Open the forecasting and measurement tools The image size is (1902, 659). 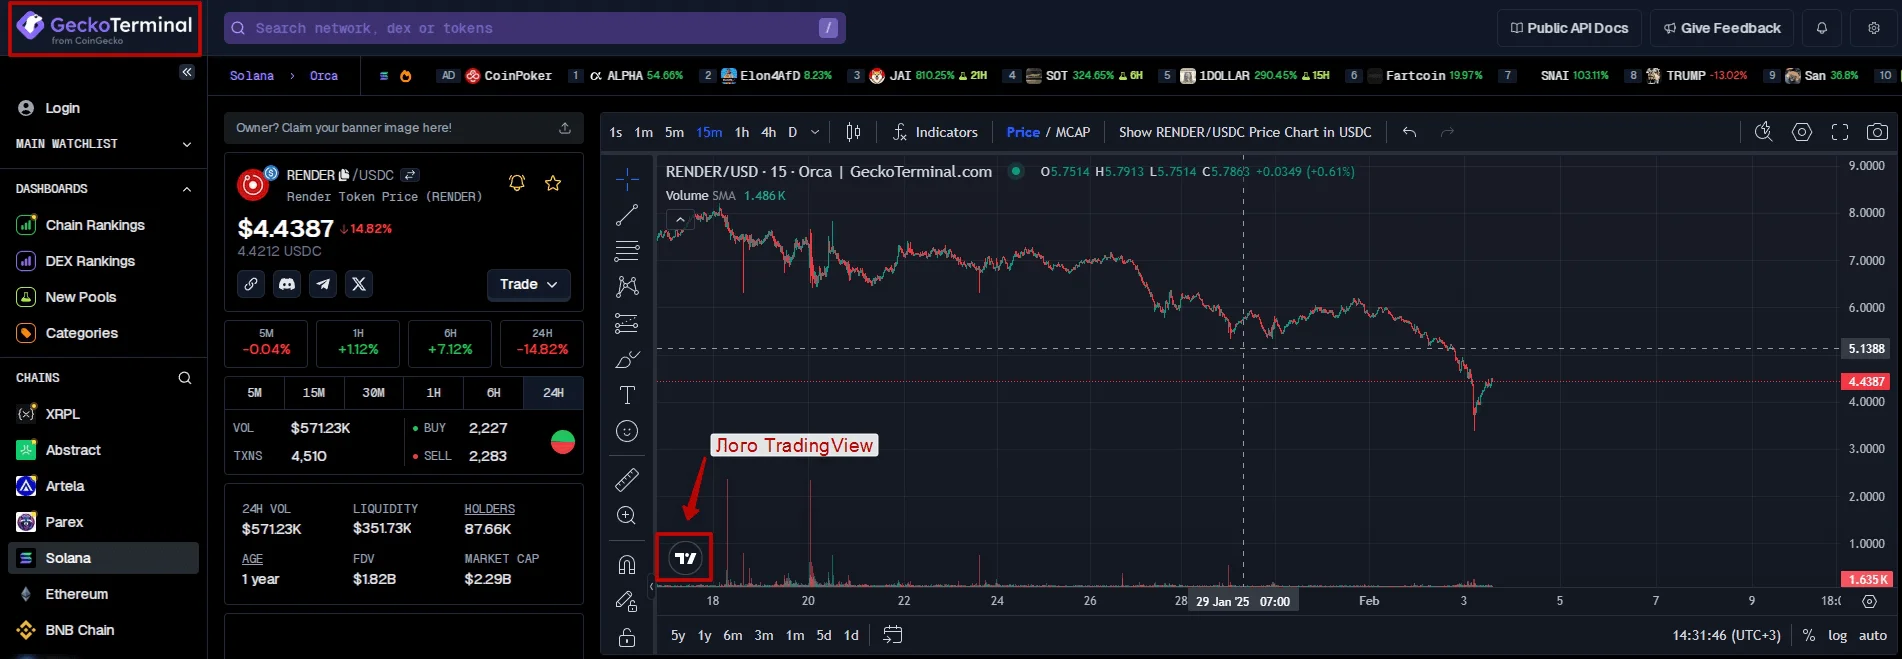pyautogui.click(x=627, y=323)
